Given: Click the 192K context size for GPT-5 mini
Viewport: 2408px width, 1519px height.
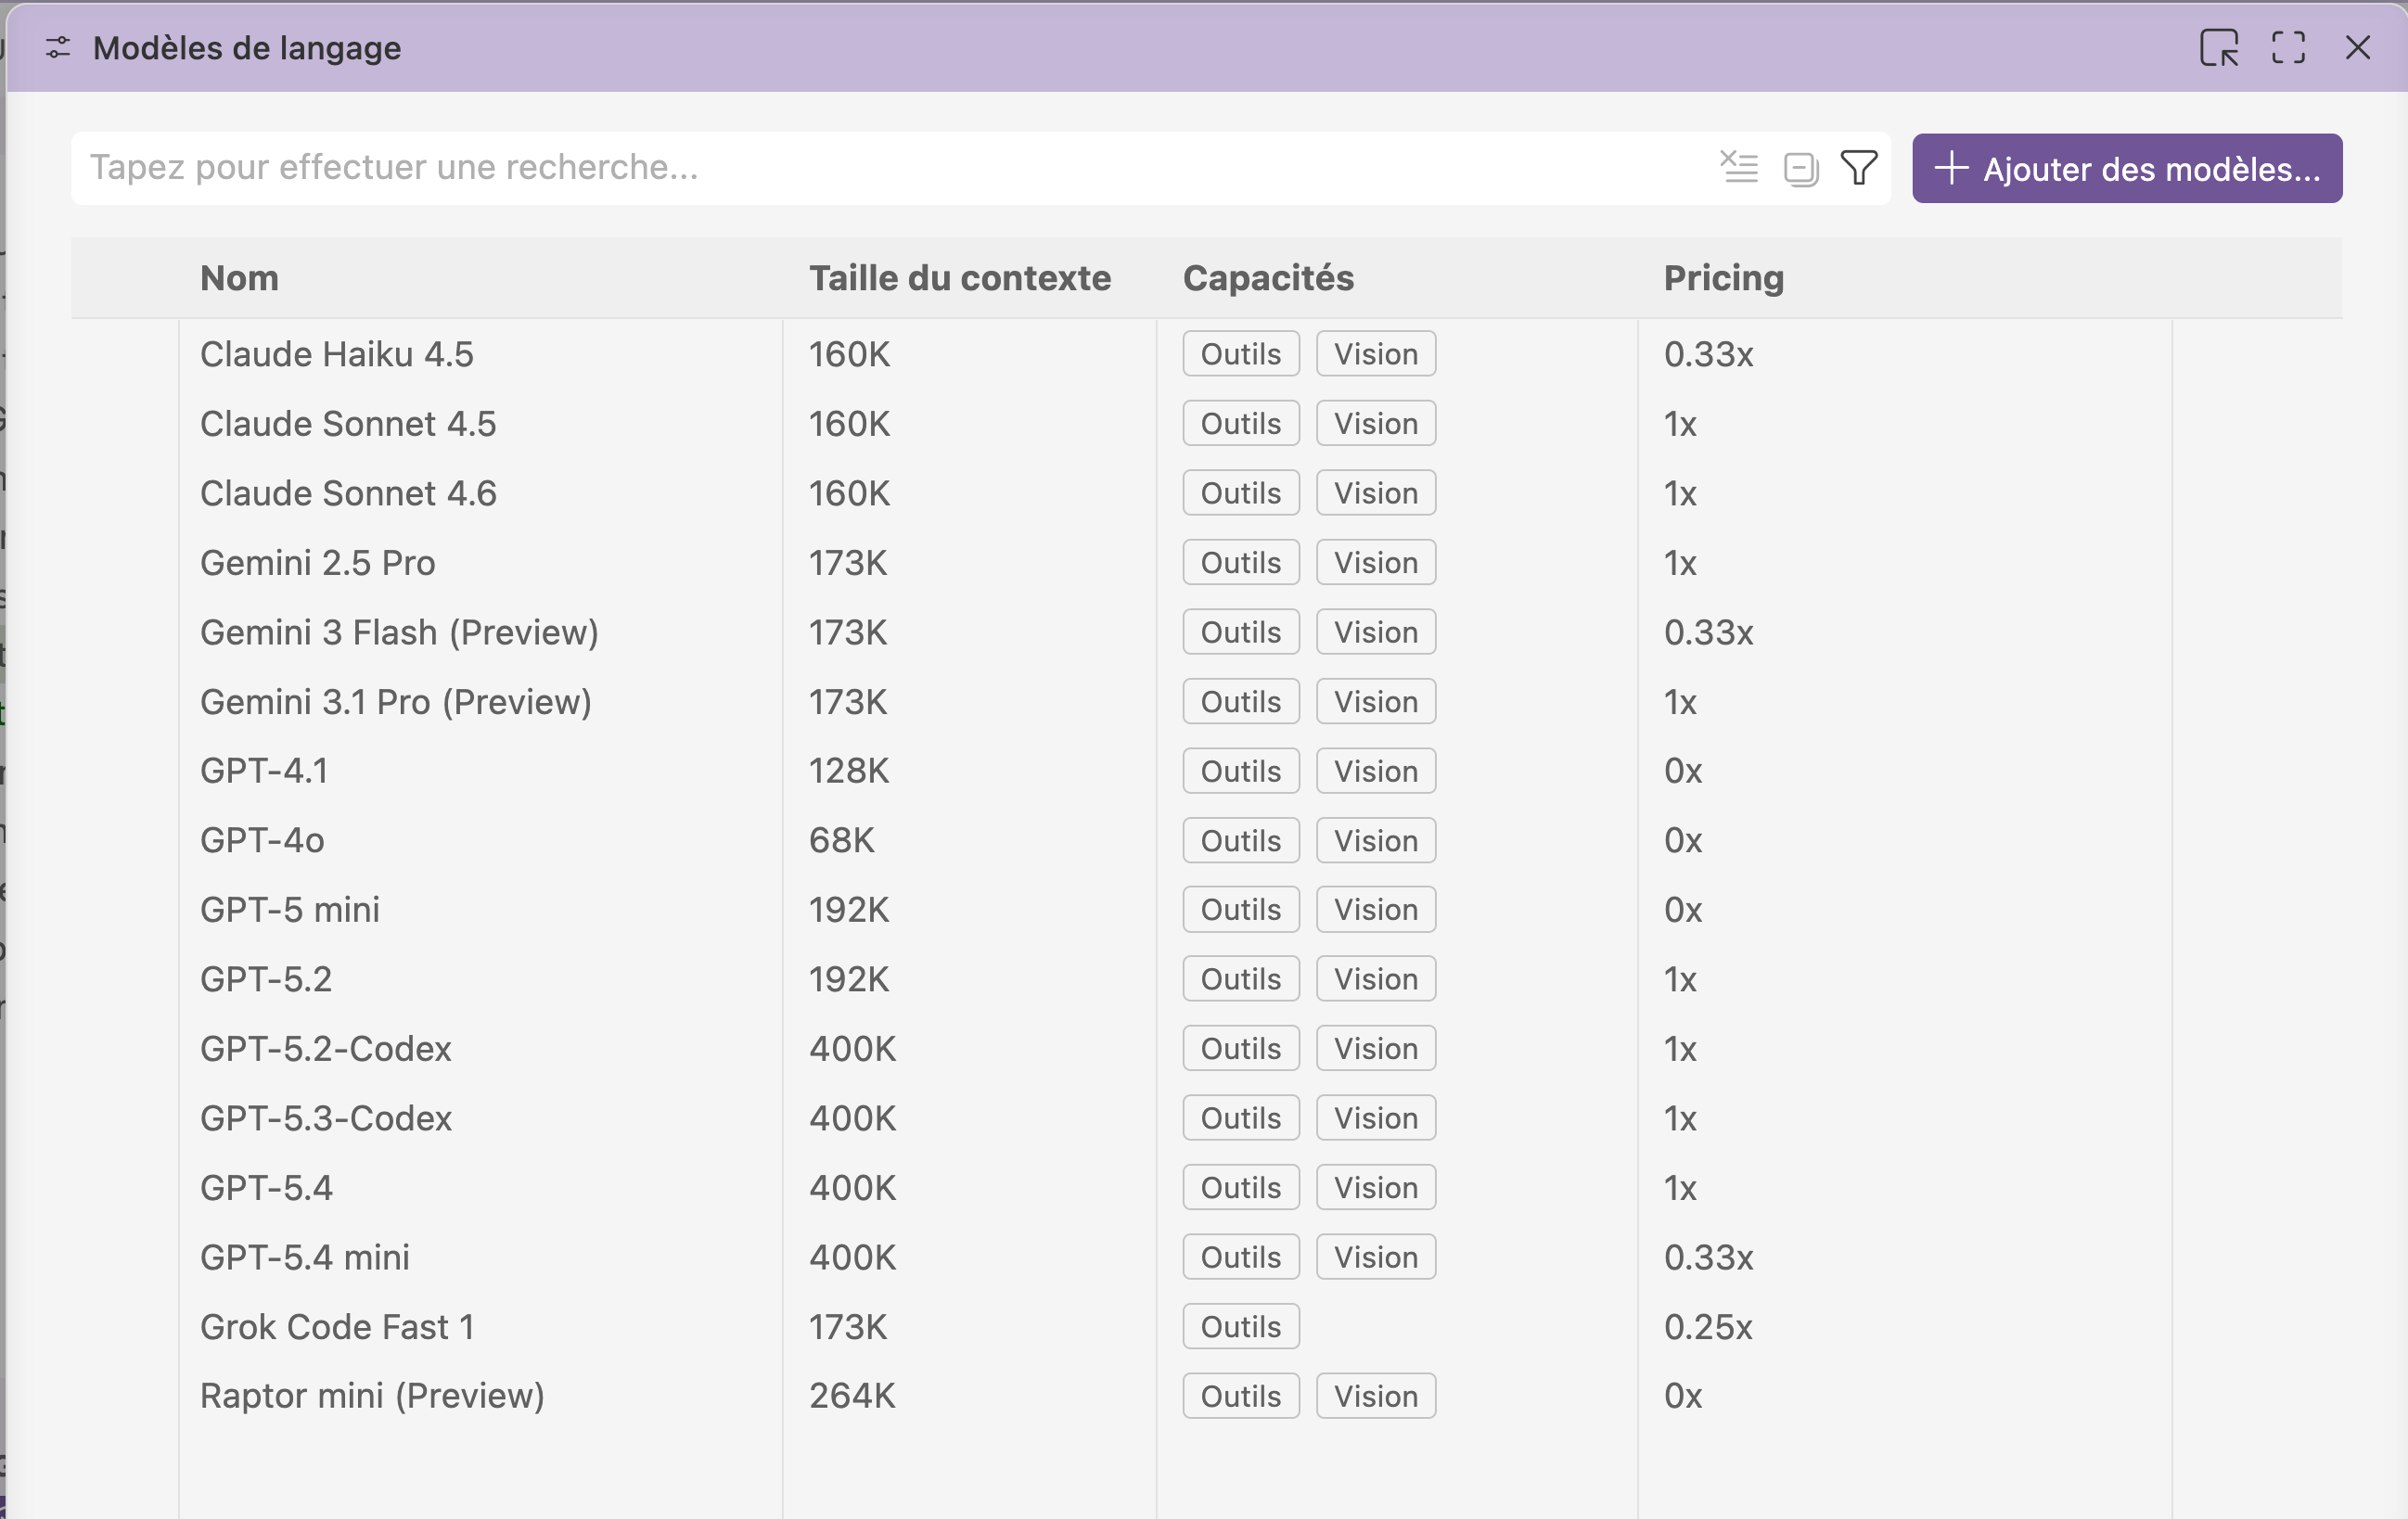Looking at the screenshot, I should pos(849,910).
